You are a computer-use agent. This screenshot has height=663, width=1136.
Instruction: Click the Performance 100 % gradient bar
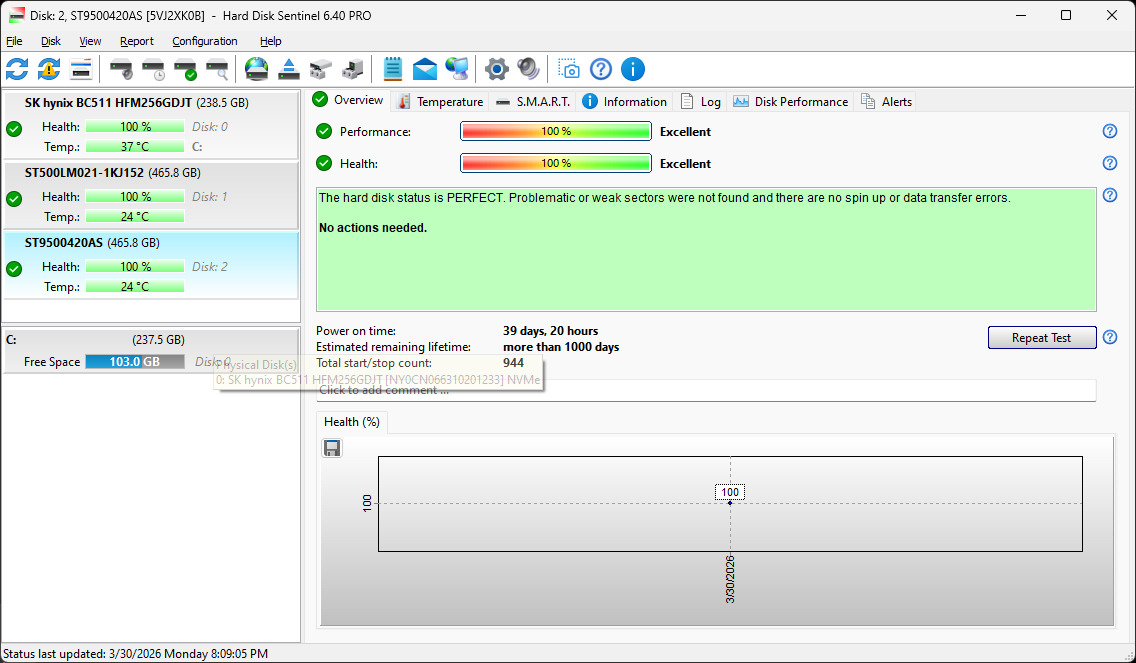(556, 131)
